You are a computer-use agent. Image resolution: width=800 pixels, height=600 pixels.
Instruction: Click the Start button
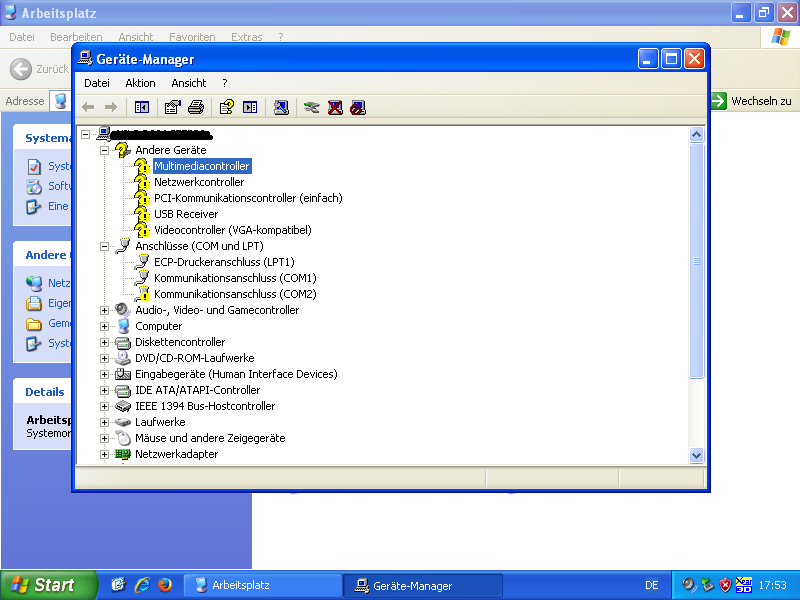coord(49,585)
